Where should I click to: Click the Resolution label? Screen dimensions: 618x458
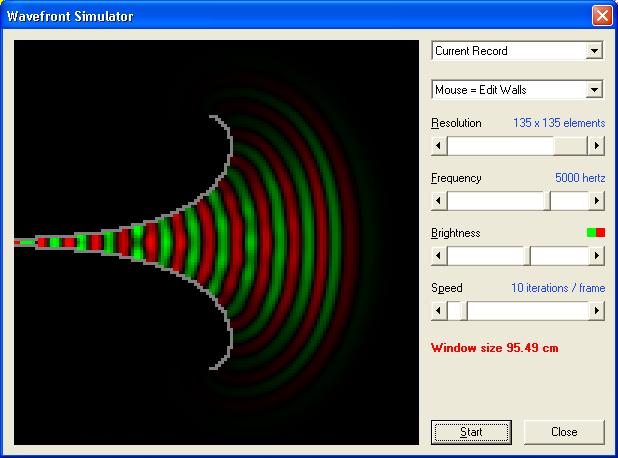[x=456, y=123]
